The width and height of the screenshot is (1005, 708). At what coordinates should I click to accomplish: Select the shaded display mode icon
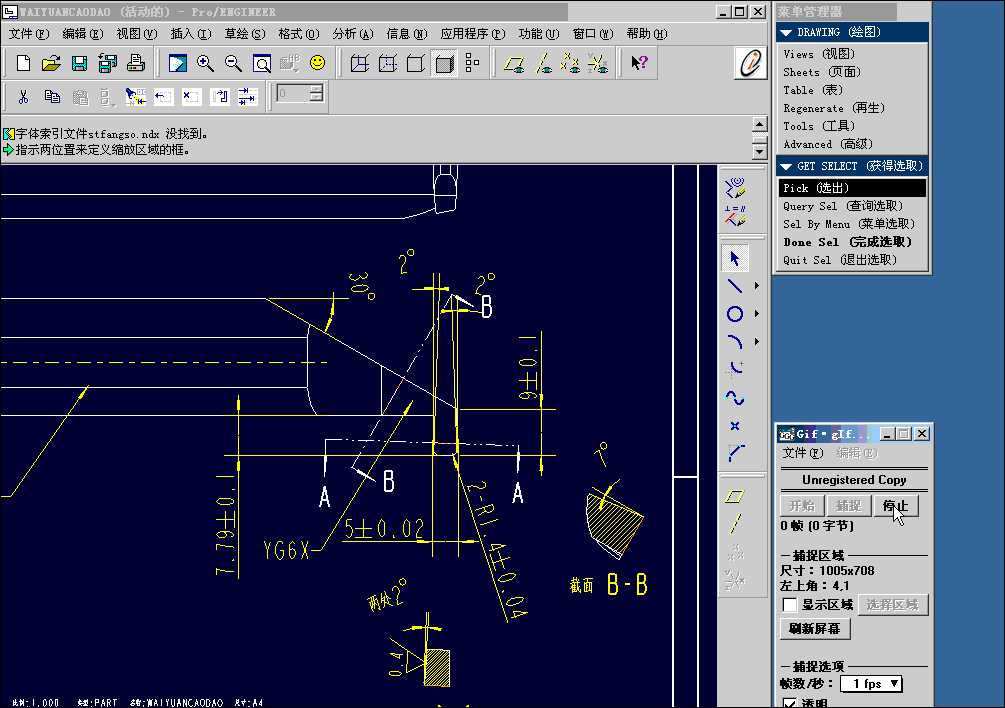pos(444,63)
